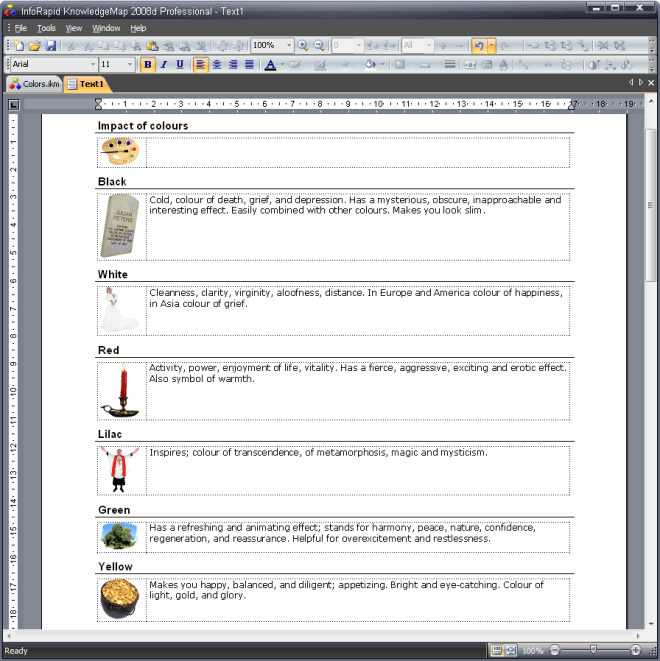This screenshot has width=660, height=661.
Task: Click the Open folder icon
Action: 35,46
